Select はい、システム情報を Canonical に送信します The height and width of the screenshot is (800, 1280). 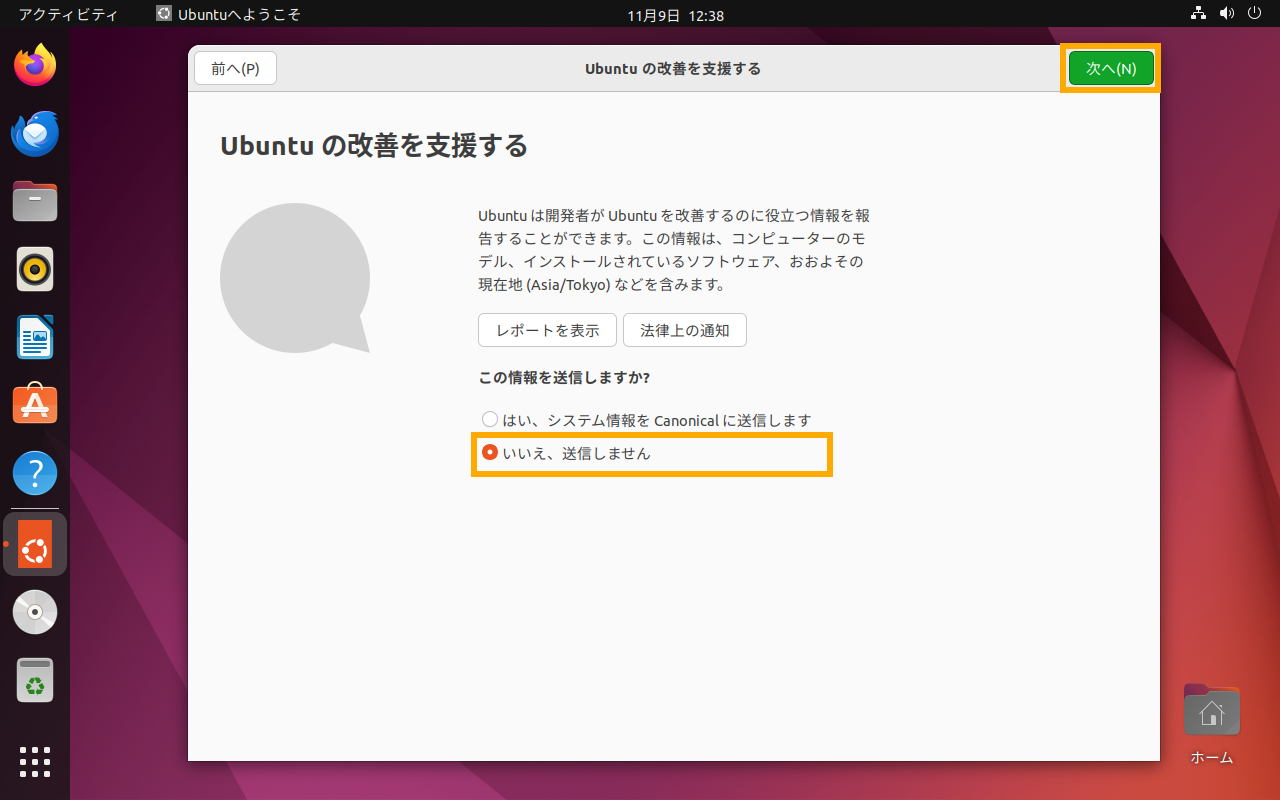click(x=646, y=420)
